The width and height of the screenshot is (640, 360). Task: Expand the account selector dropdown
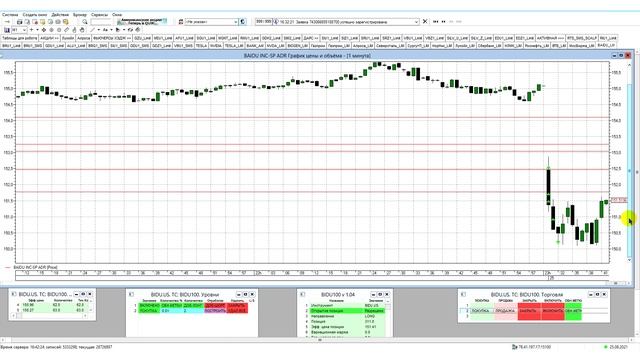click(x=236, y=22)
